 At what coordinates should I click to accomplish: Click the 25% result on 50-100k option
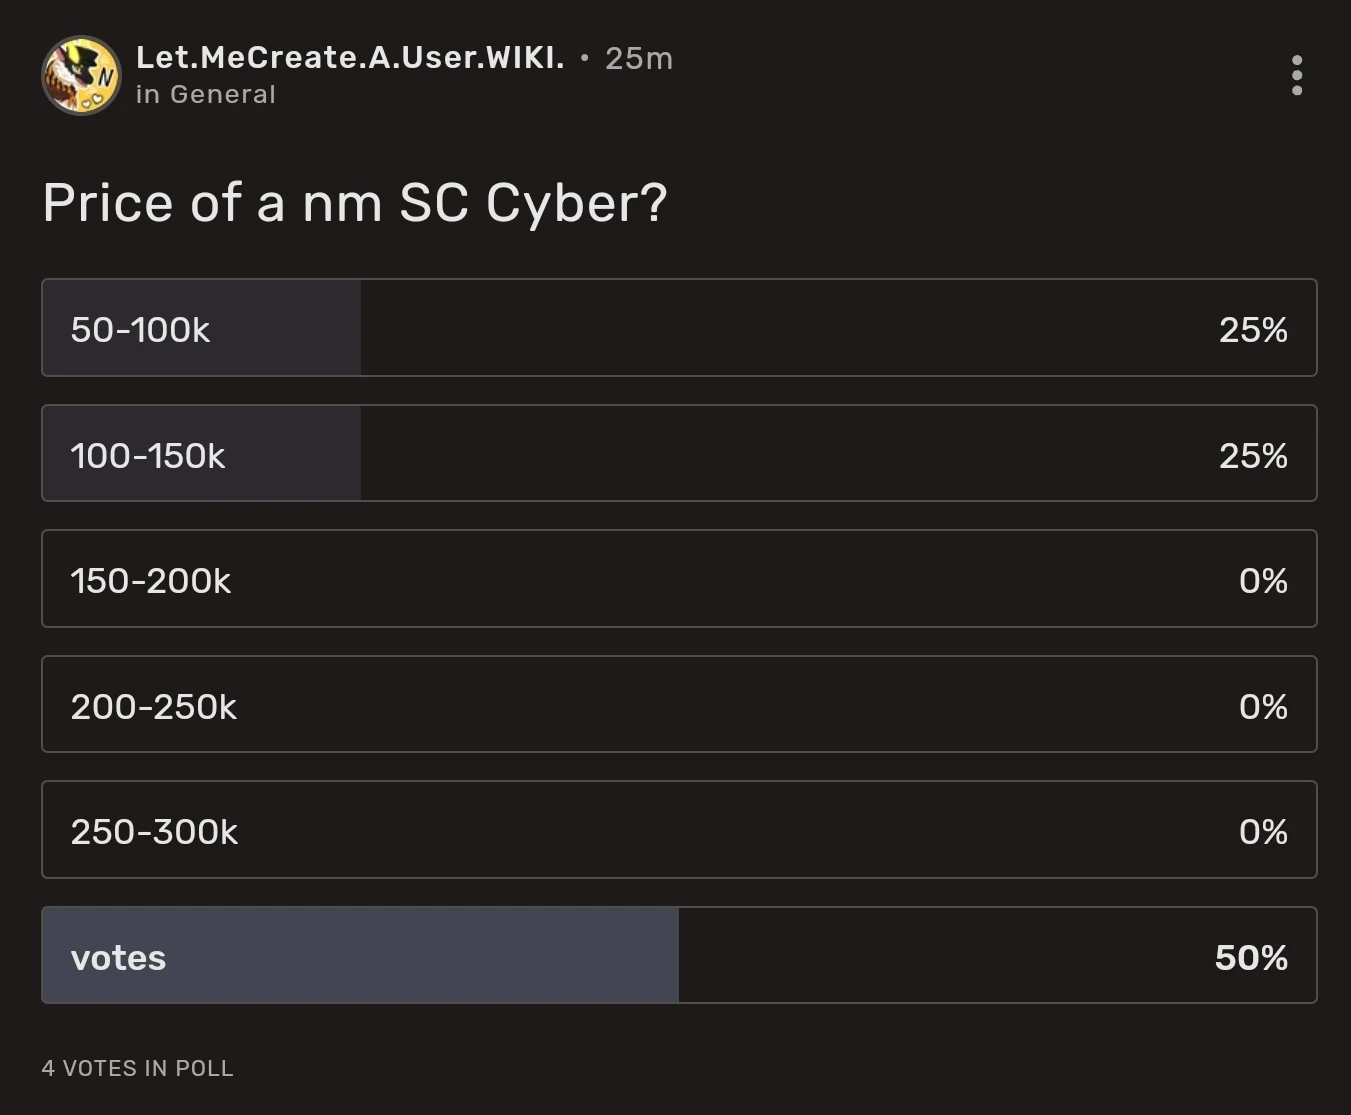pyautogui.click(x=1253, y=329)
